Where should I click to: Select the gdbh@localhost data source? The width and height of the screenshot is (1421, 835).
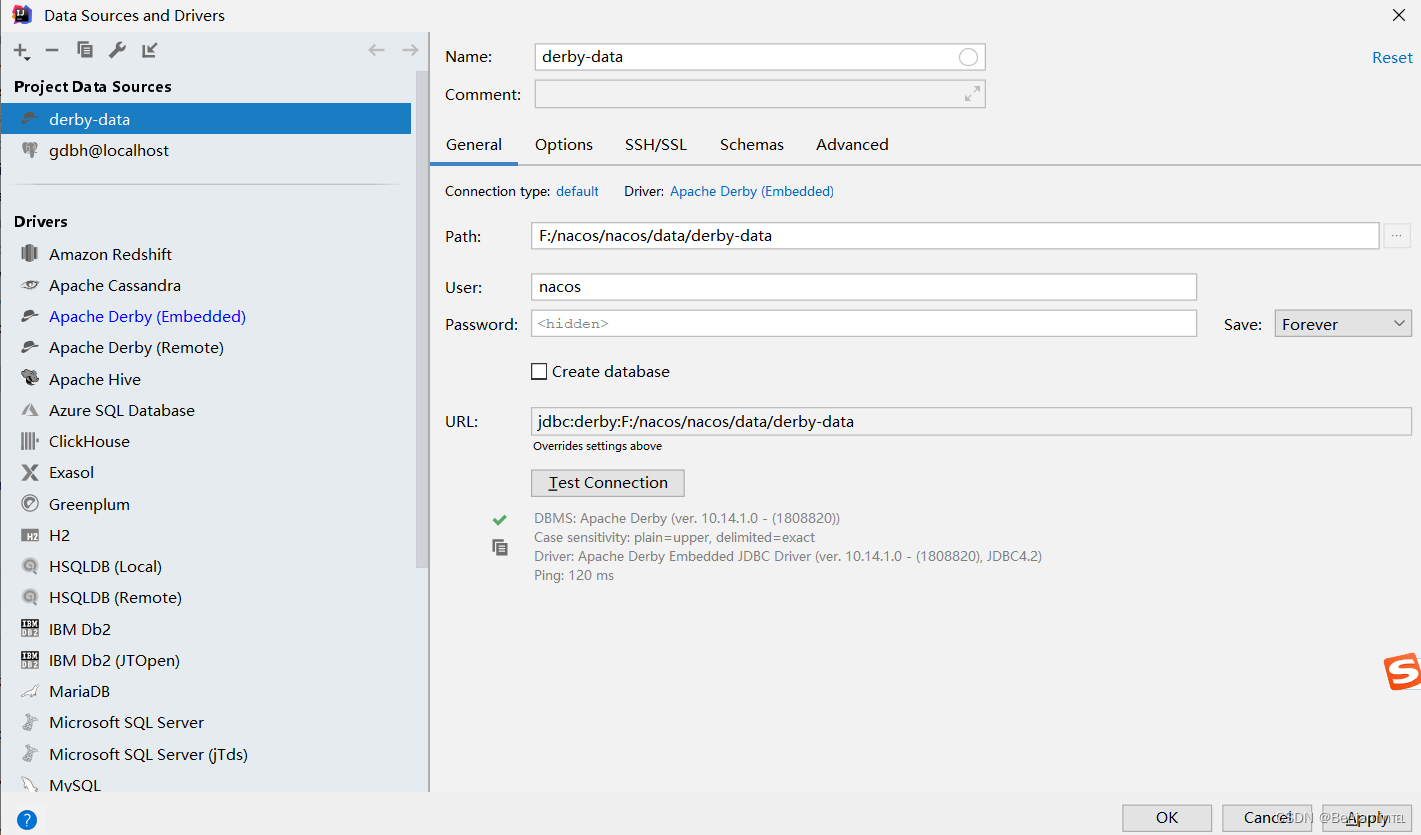click(206, 150)
